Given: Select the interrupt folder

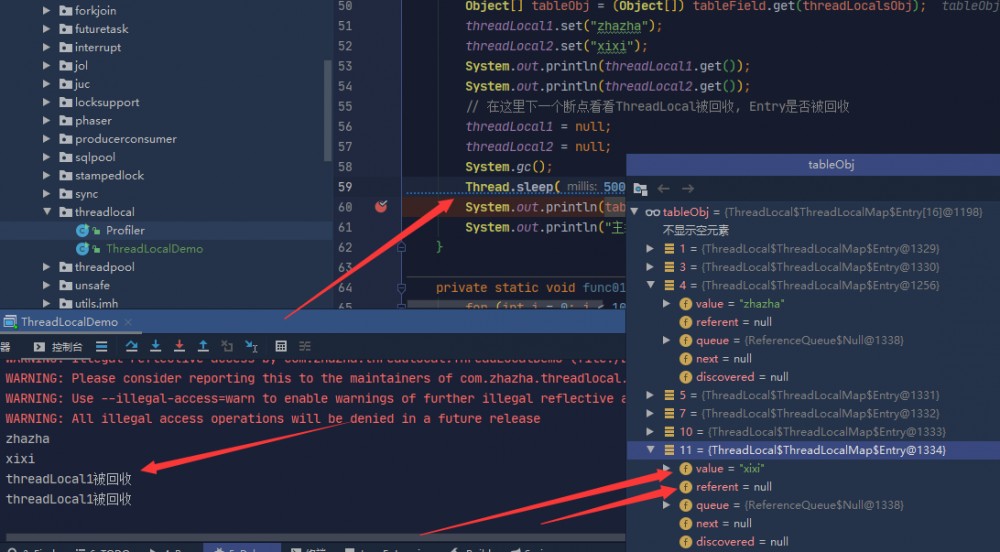Looking at the screenshot, I should [98, 47].
